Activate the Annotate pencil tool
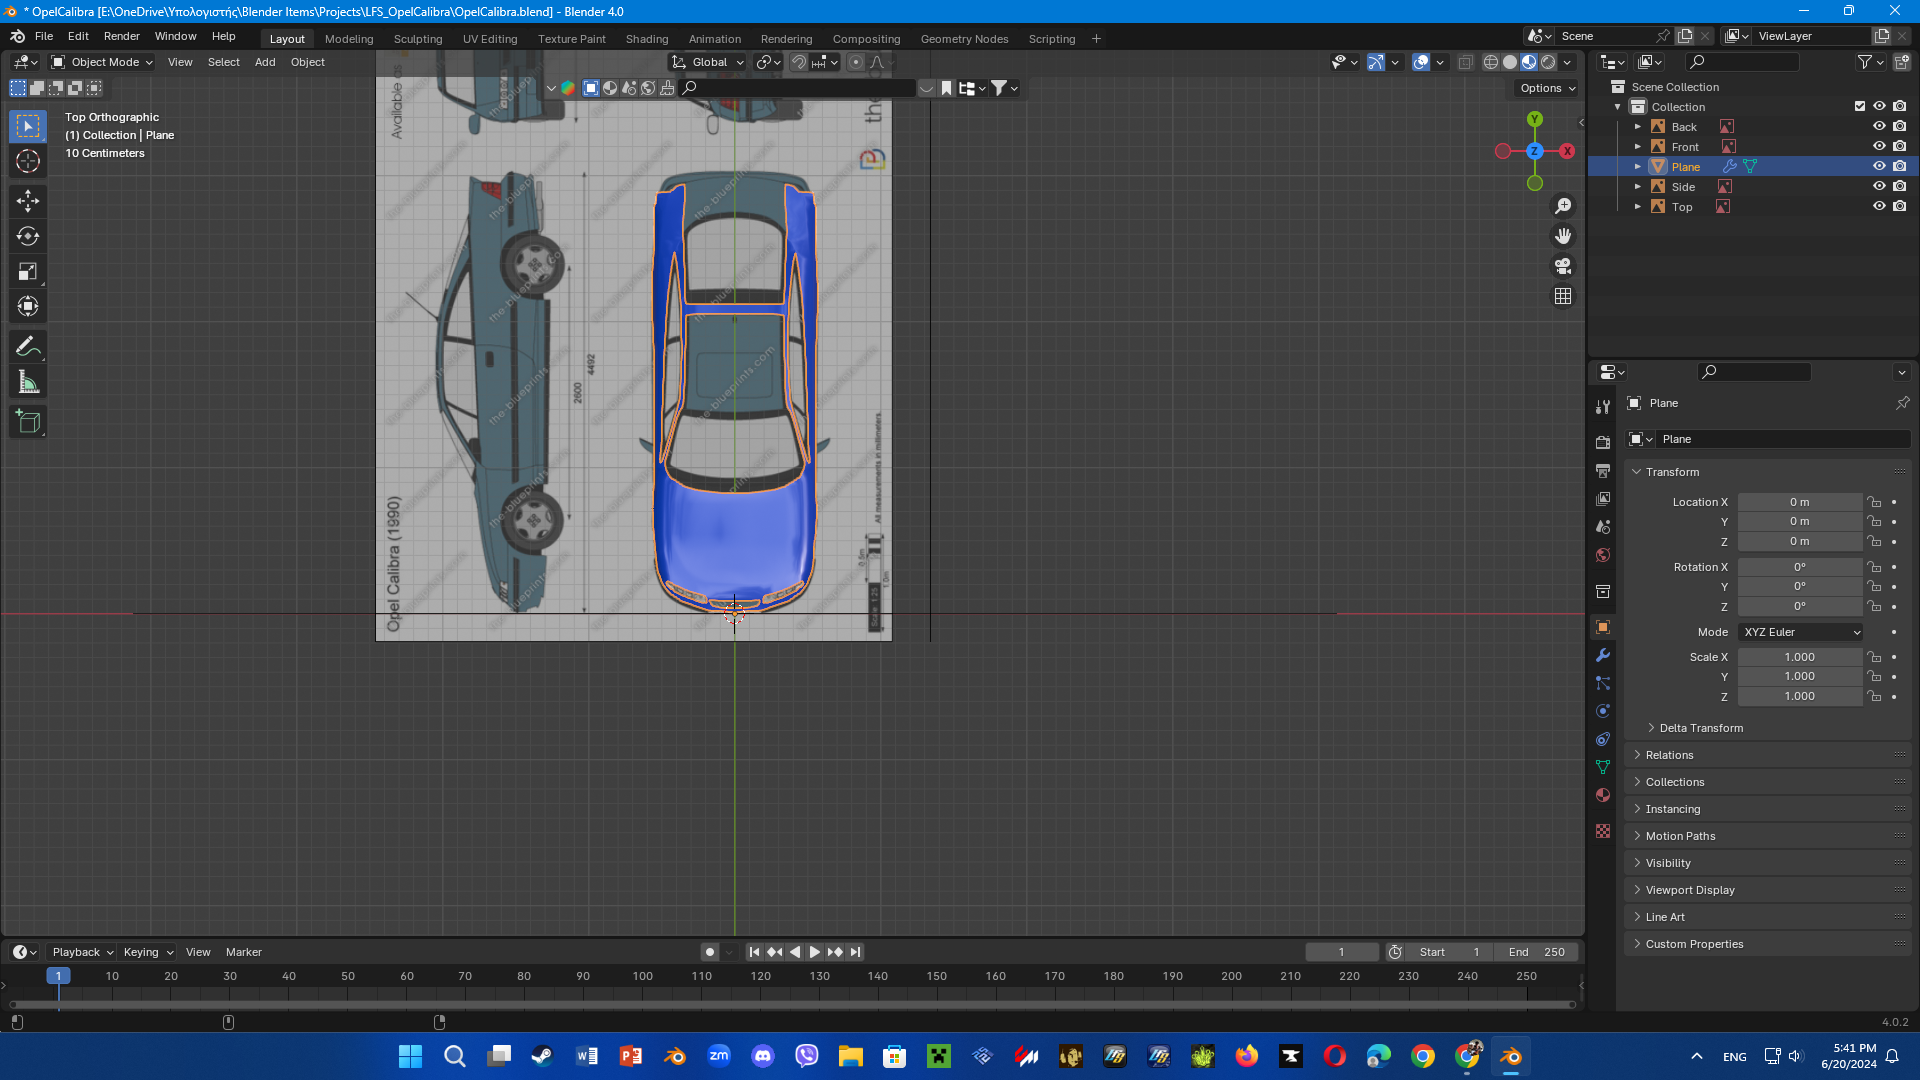The width and height of the screenshot is (1920, 1080). [x=28, y=347]
